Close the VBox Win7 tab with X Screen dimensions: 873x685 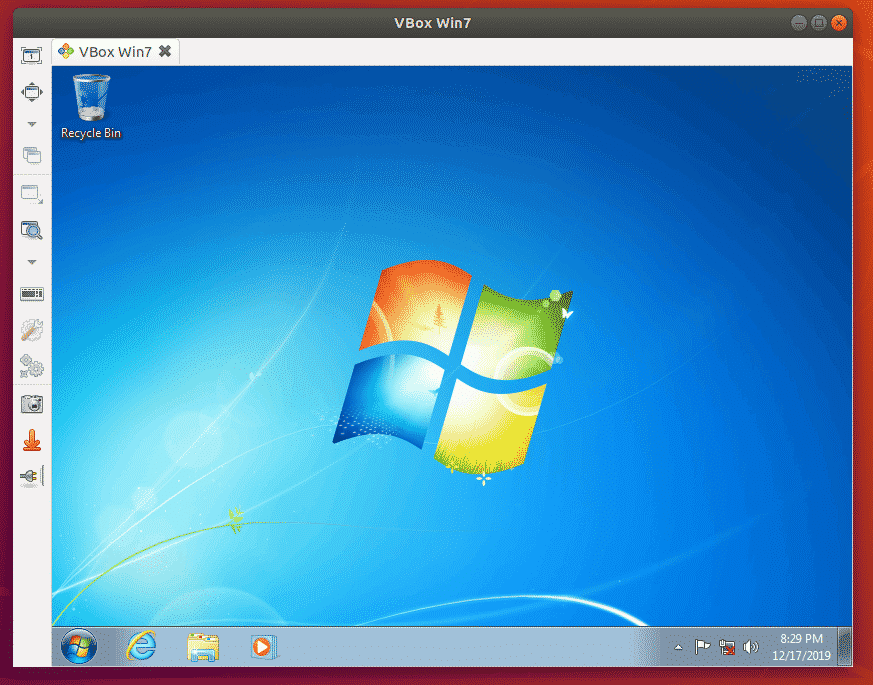[165, 51]
